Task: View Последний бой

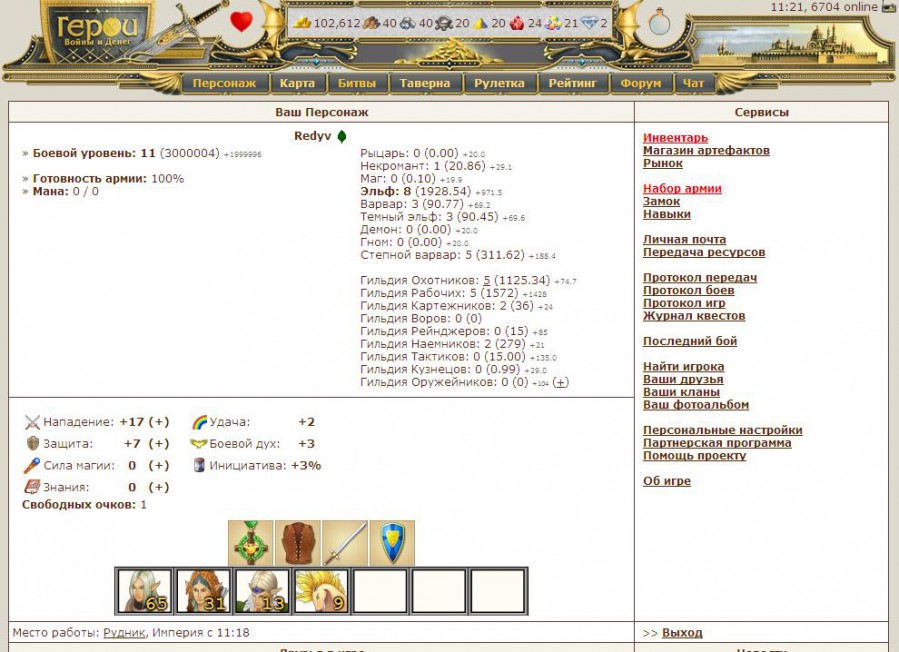Action: [690, 341]
